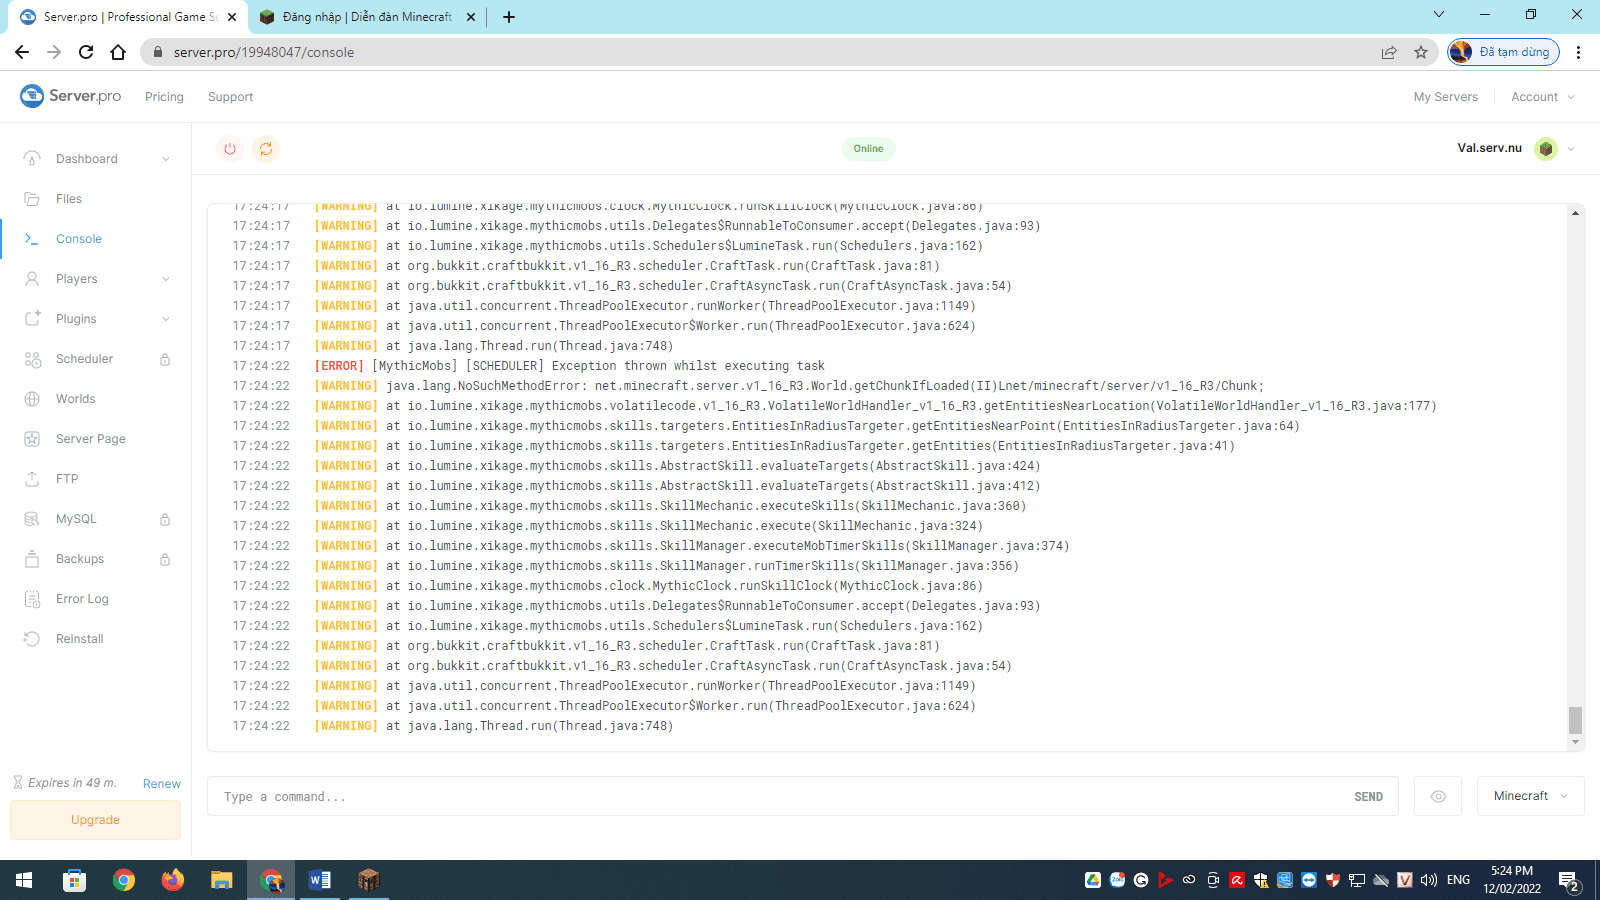Click the java.lang.NoSuchMethodError console line
Viewport: 1600px width, 900px height.
(748, 386)
